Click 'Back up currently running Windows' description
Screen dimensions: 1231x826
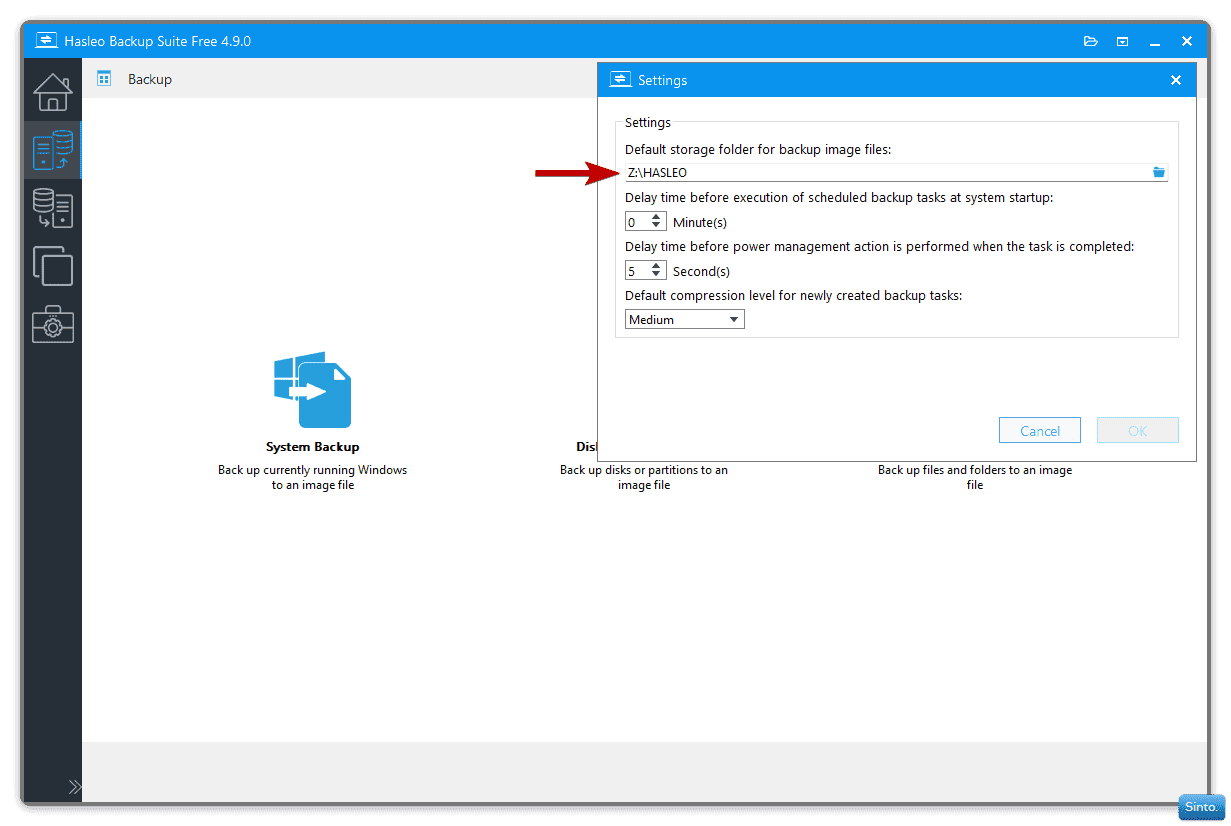[x=313, y=477]
